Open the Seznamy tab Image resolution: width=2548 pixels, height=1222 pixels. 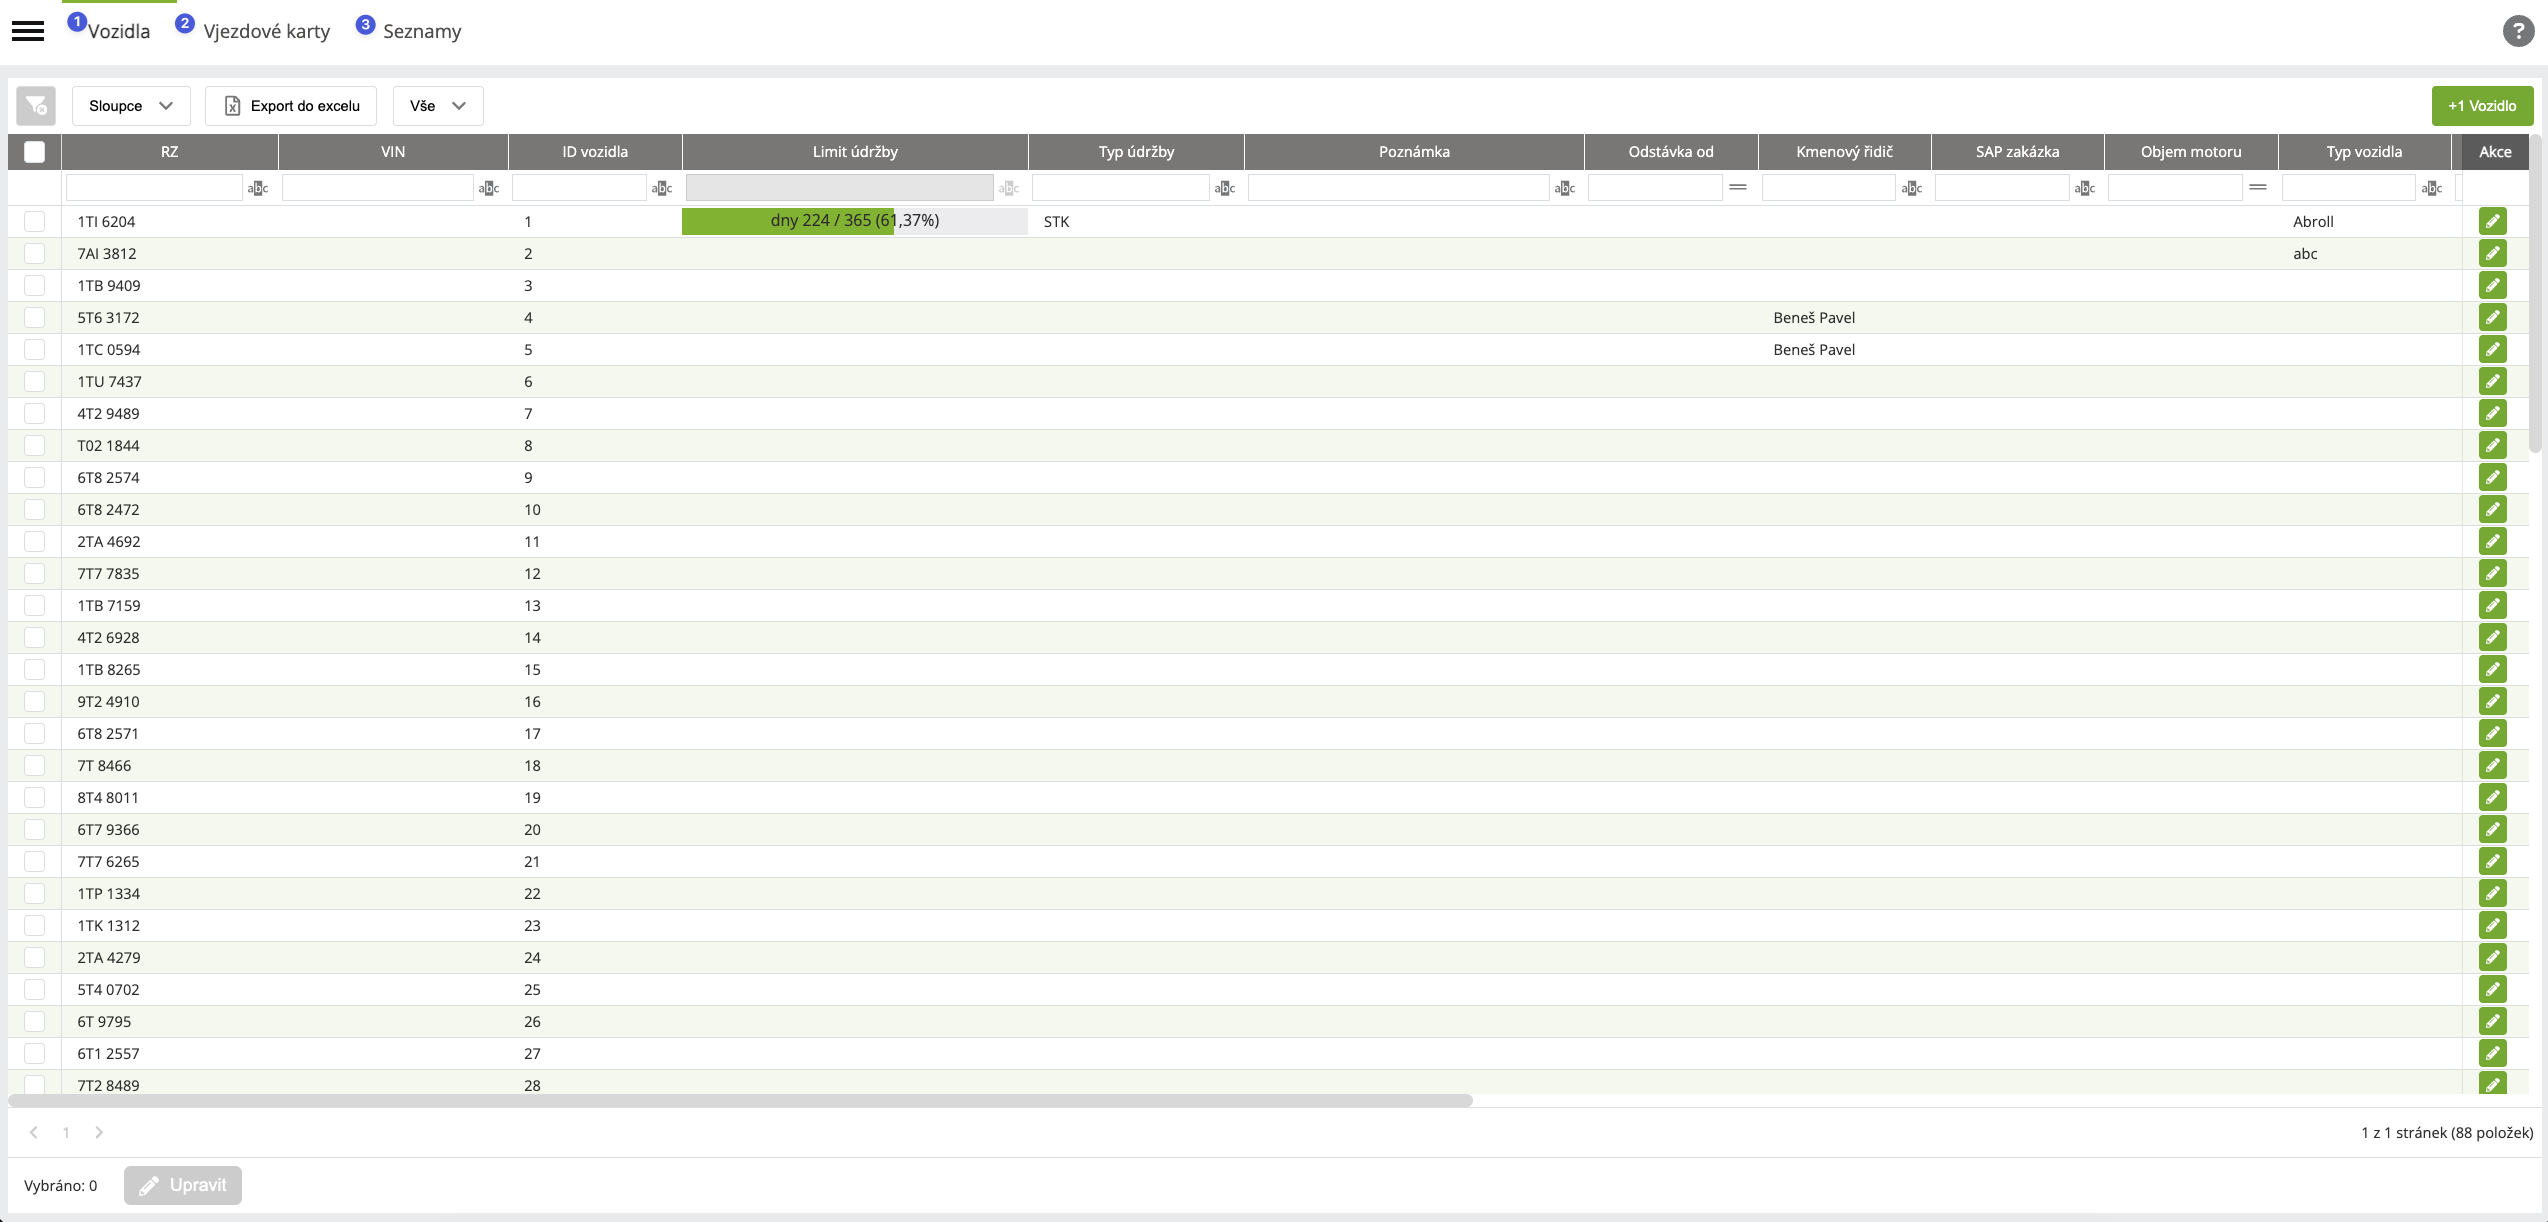(x=421, y=31)
